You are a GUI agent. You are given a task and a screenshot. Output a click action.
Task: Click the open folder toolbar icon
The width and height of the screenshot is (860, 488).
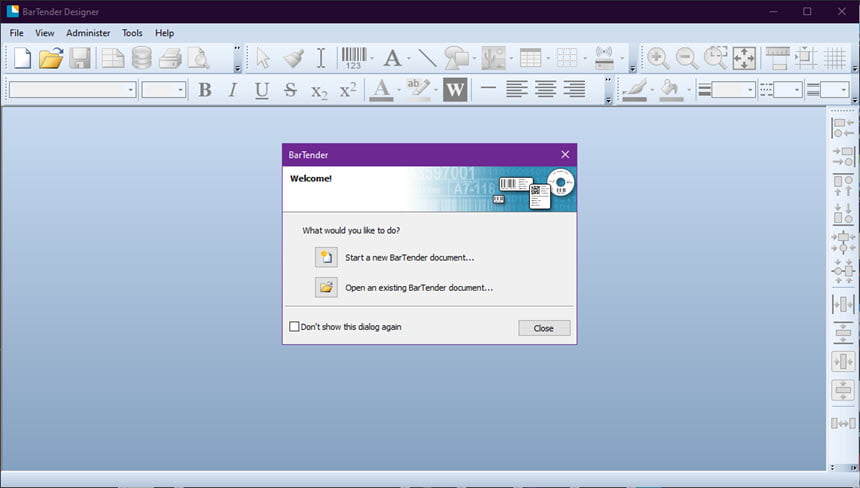click(51, 58)
